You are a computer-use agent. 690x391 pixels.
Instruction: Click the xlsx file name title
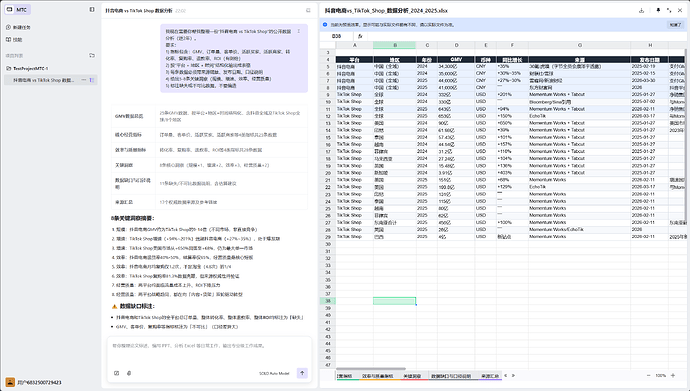click(x=386, y=10)
